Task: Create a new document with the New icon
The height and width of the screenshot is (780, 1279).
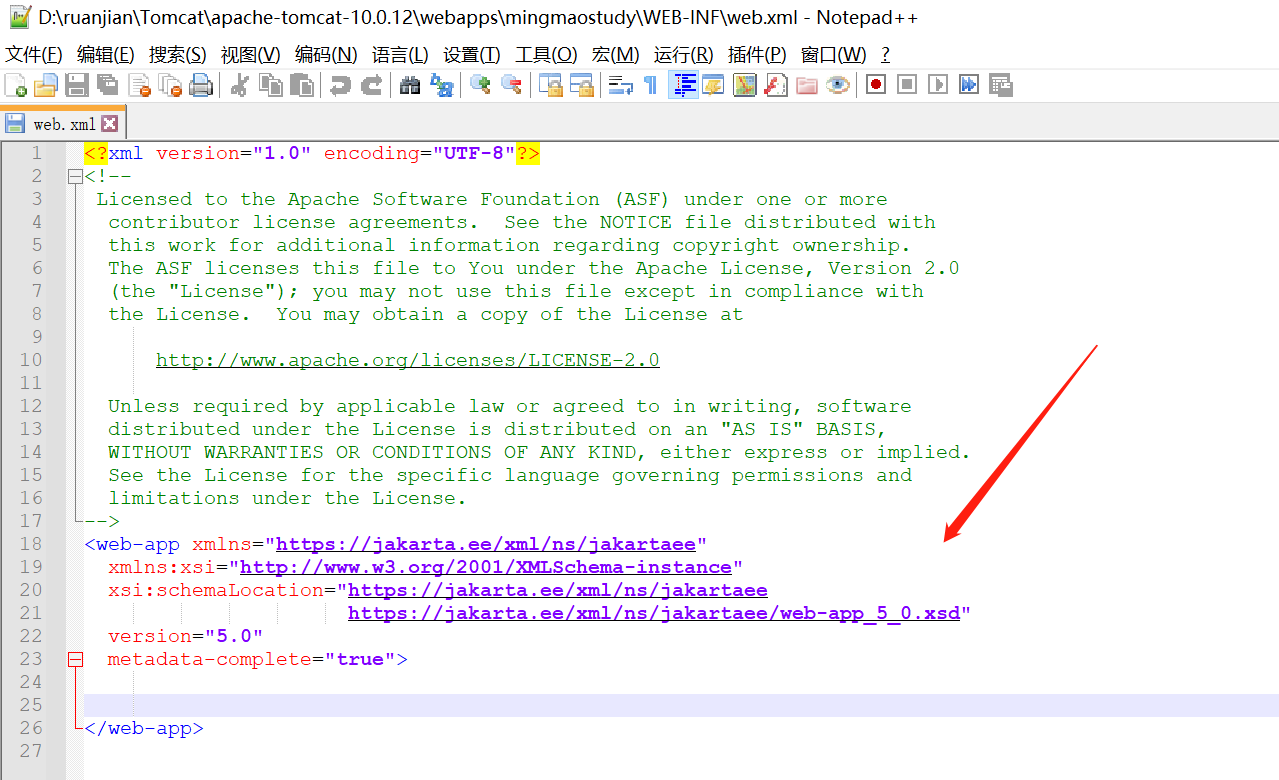Action: click(x=16, y=85)
